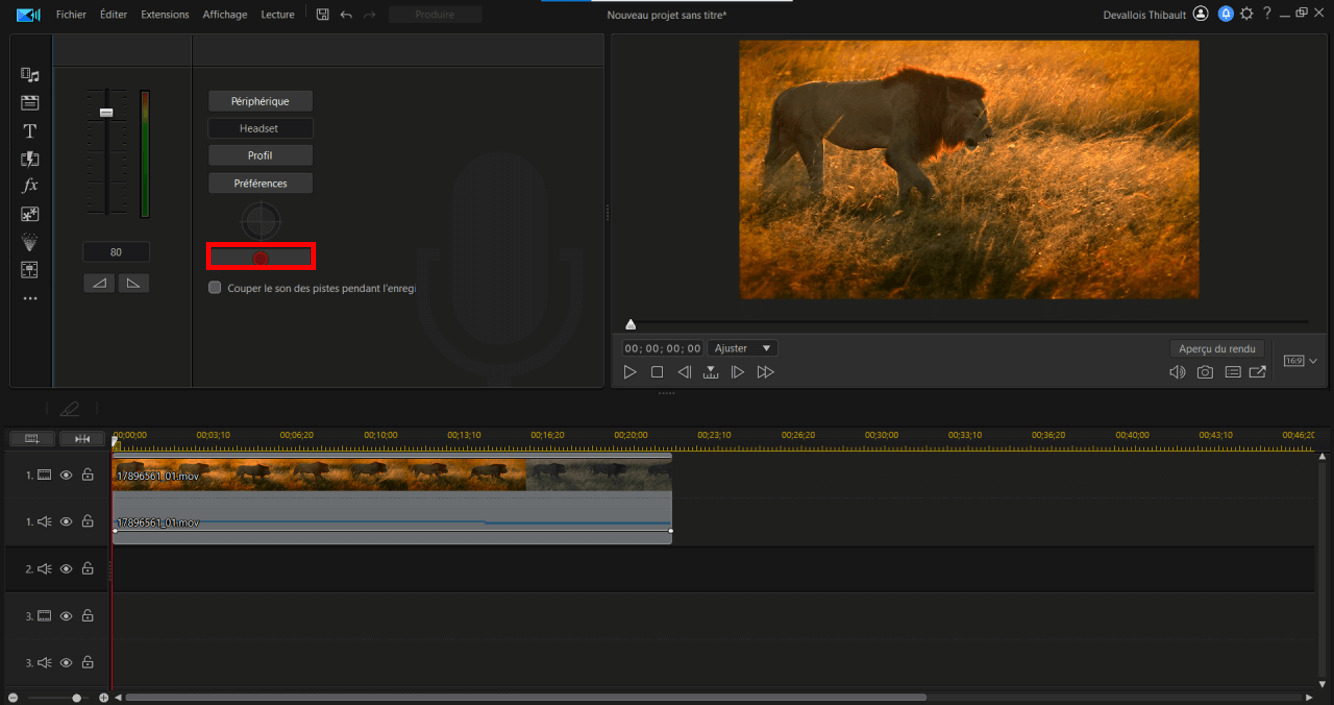
Task: Click the fit-timeline button beside track manager
Action: pyautogui.click(x=82, y=438)
